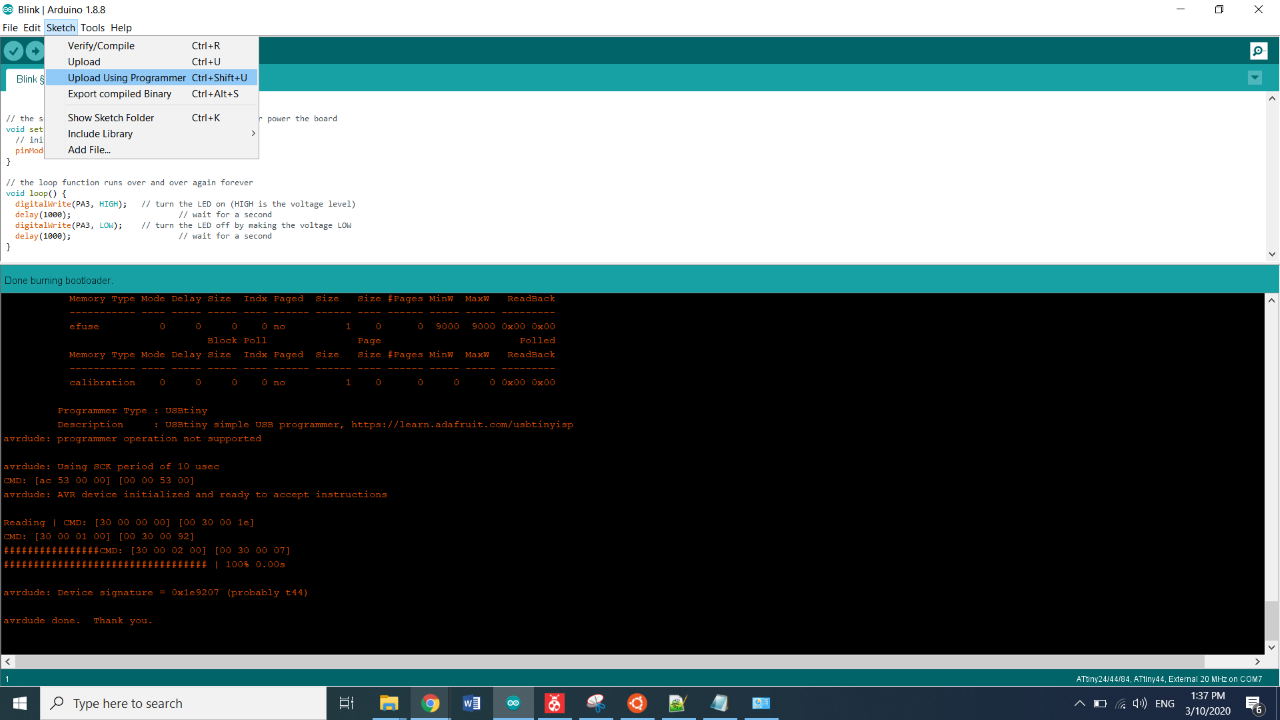
Task: Click the console horizontal scrollbar thumb
Action: pyautogui.click(x=609, y=661)
